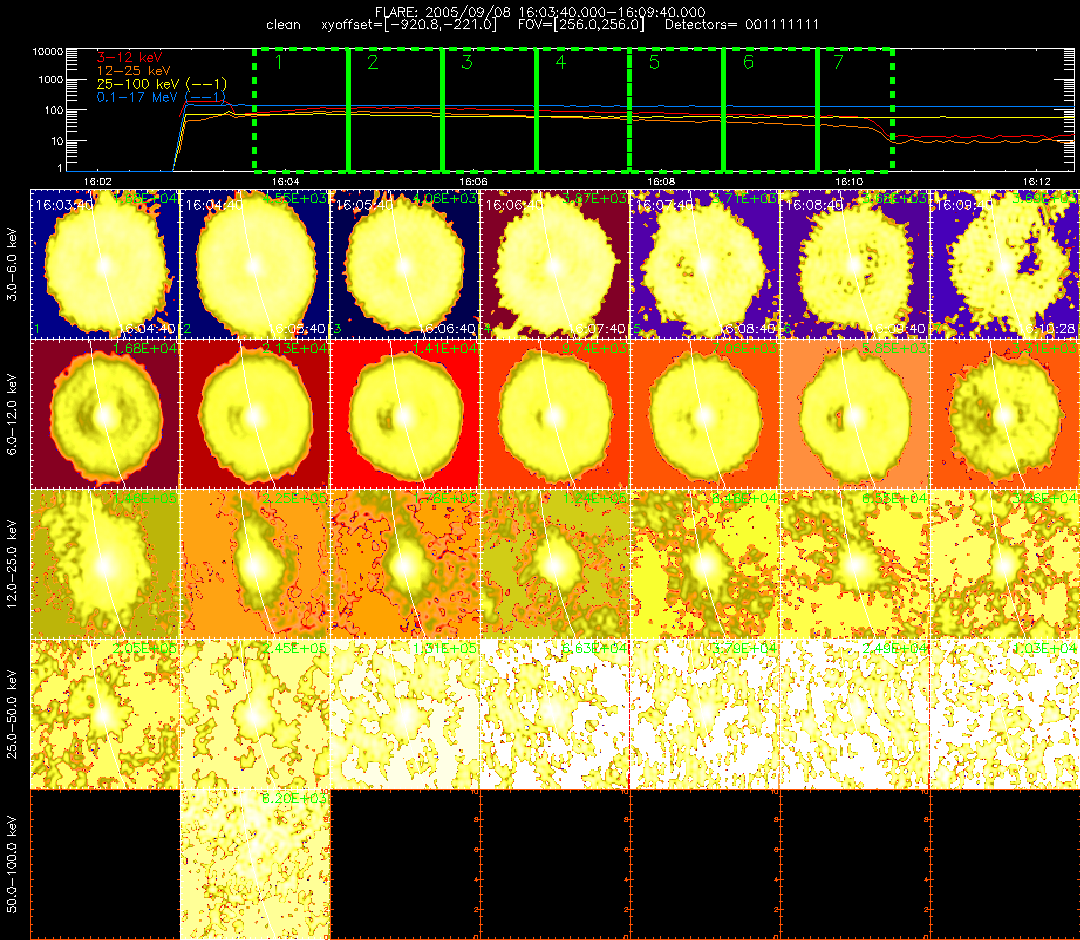The image size is (1080, 940).
Task: Click the 16:08 time axis label
Action: (661, 181)
